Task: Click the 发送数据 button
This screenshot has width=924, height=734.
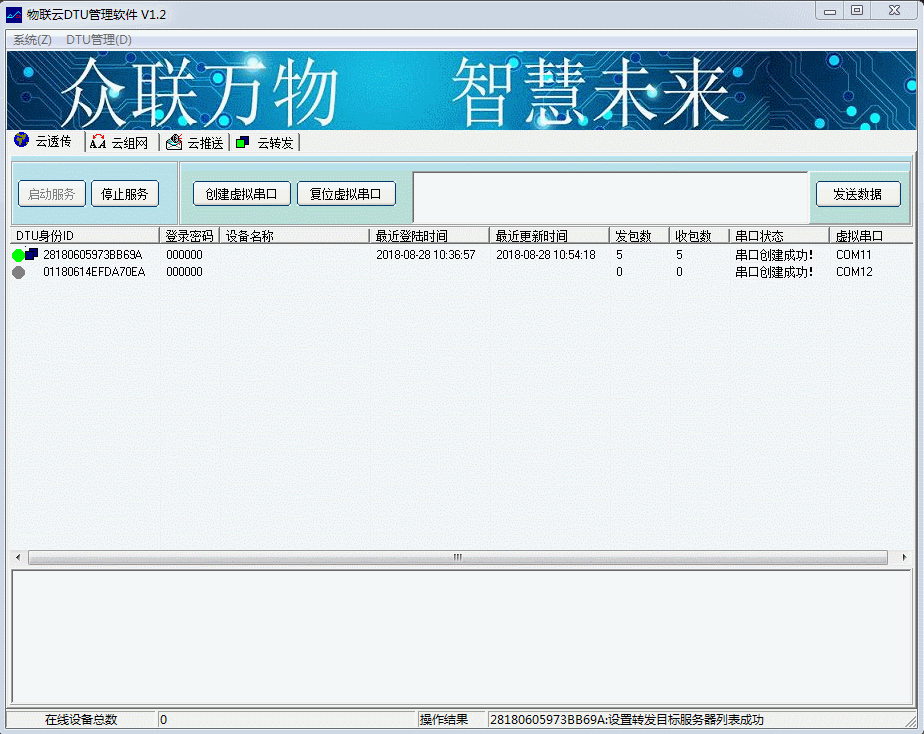Action: 858,194
